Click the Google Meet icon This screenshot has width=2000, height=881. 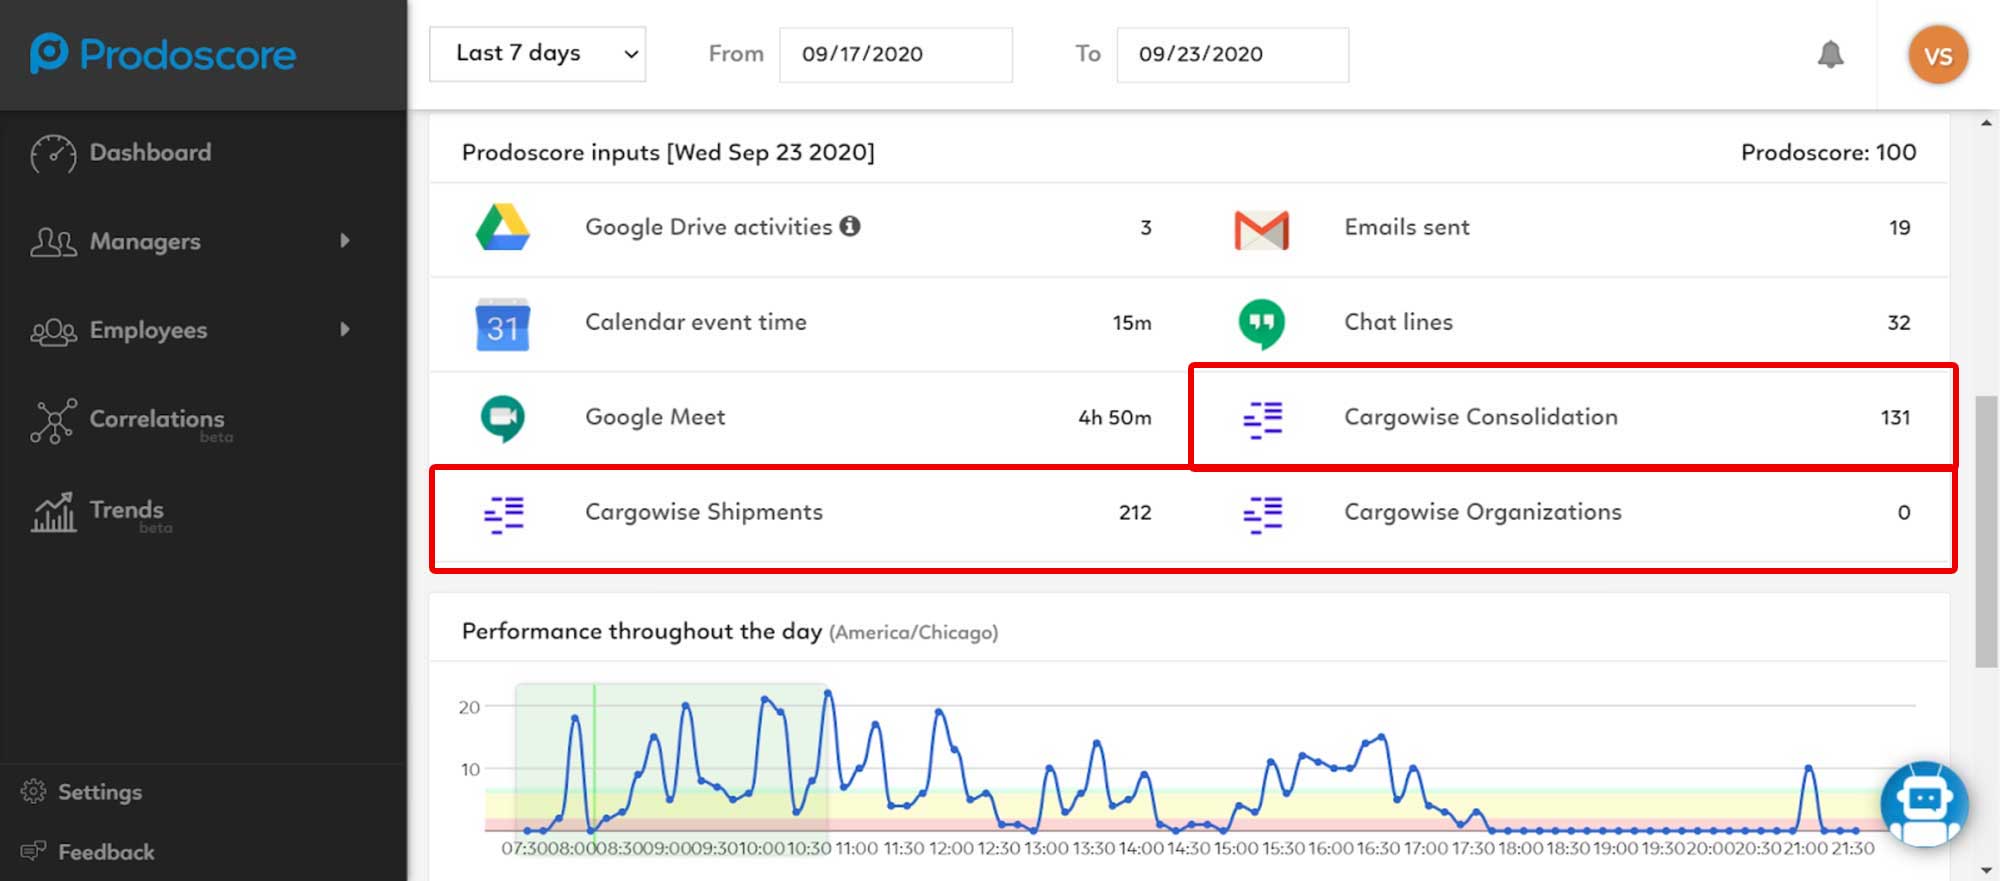click(502, 419)
